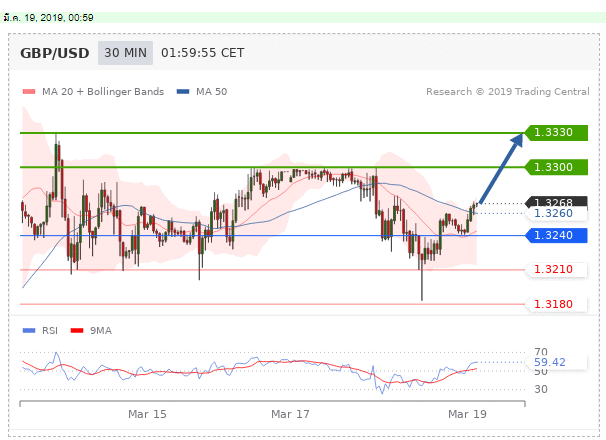Viewport: 606px width, 440px height.
Task: Click the pink MA 20 legend swatch
Action: pos(29,92)
